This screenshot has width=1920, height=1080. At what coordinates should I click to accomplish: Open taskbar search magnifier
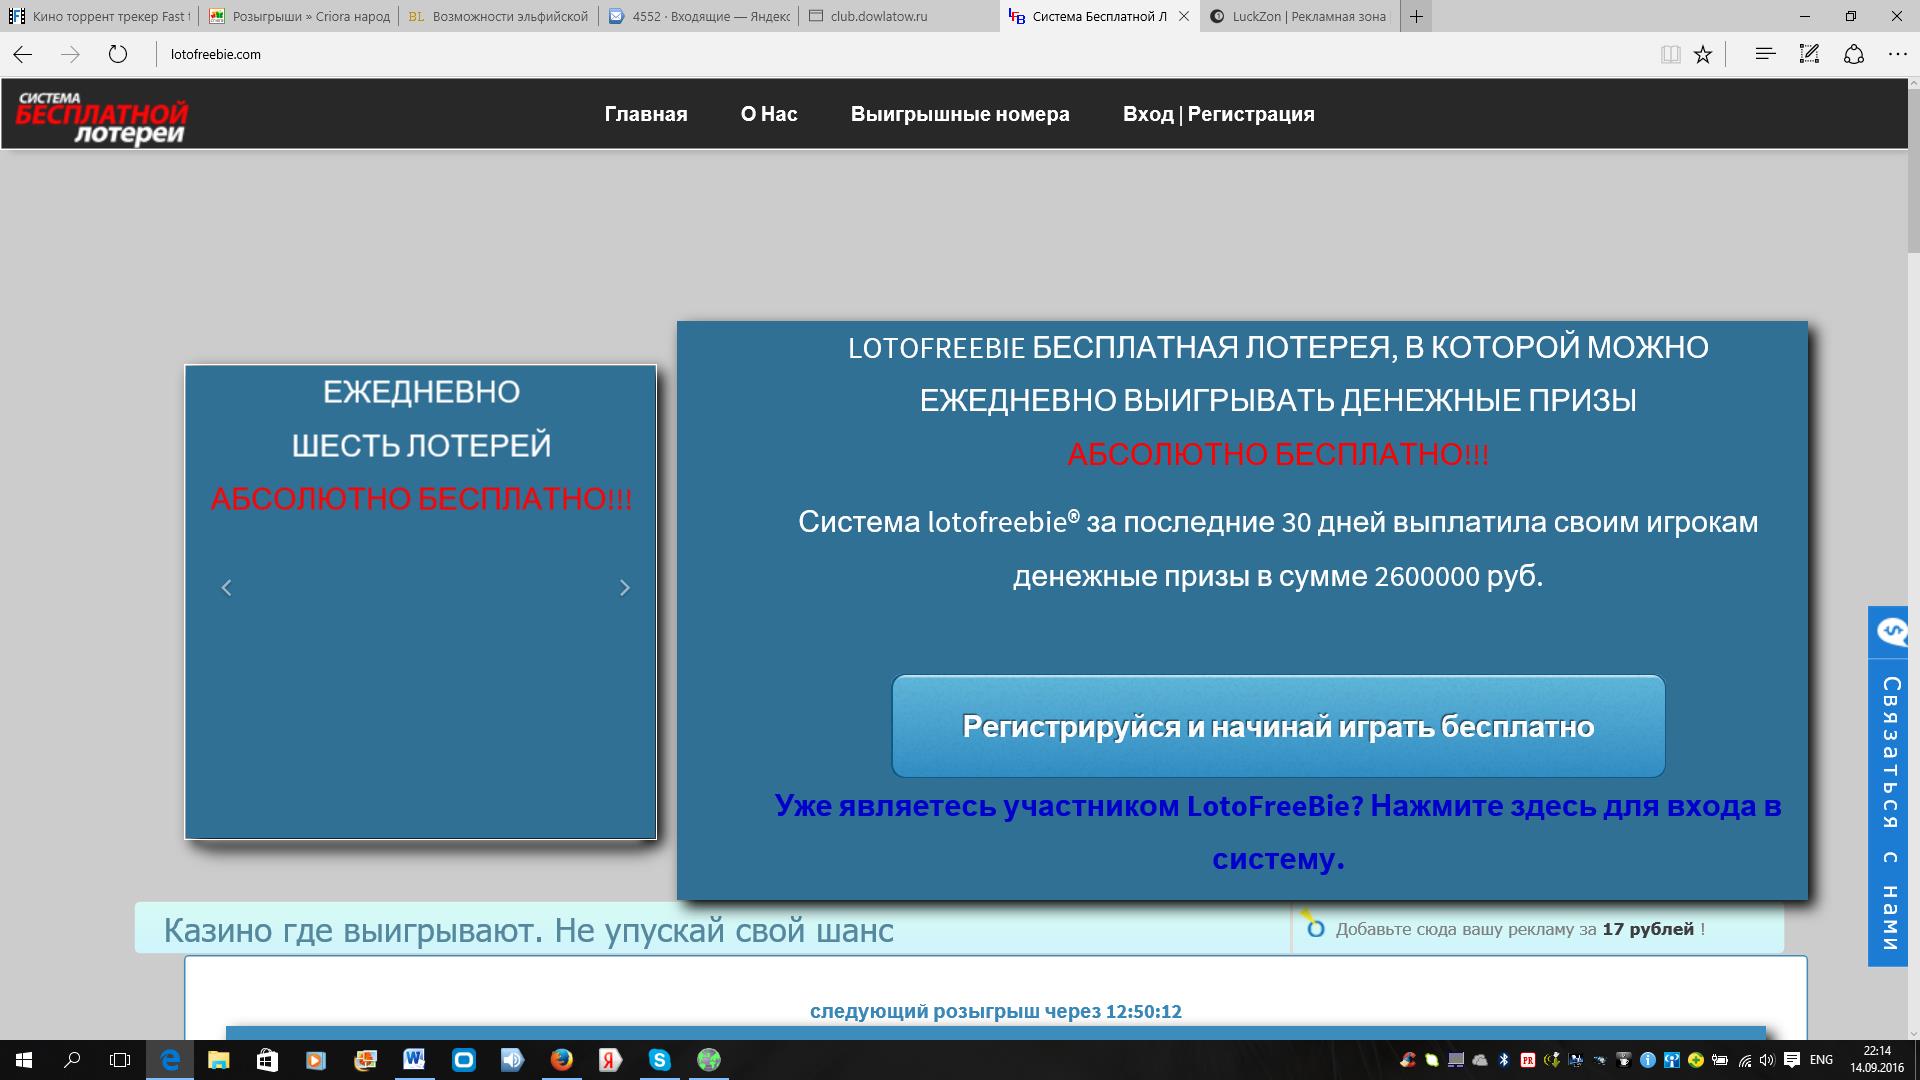[x=72, y=1060]
